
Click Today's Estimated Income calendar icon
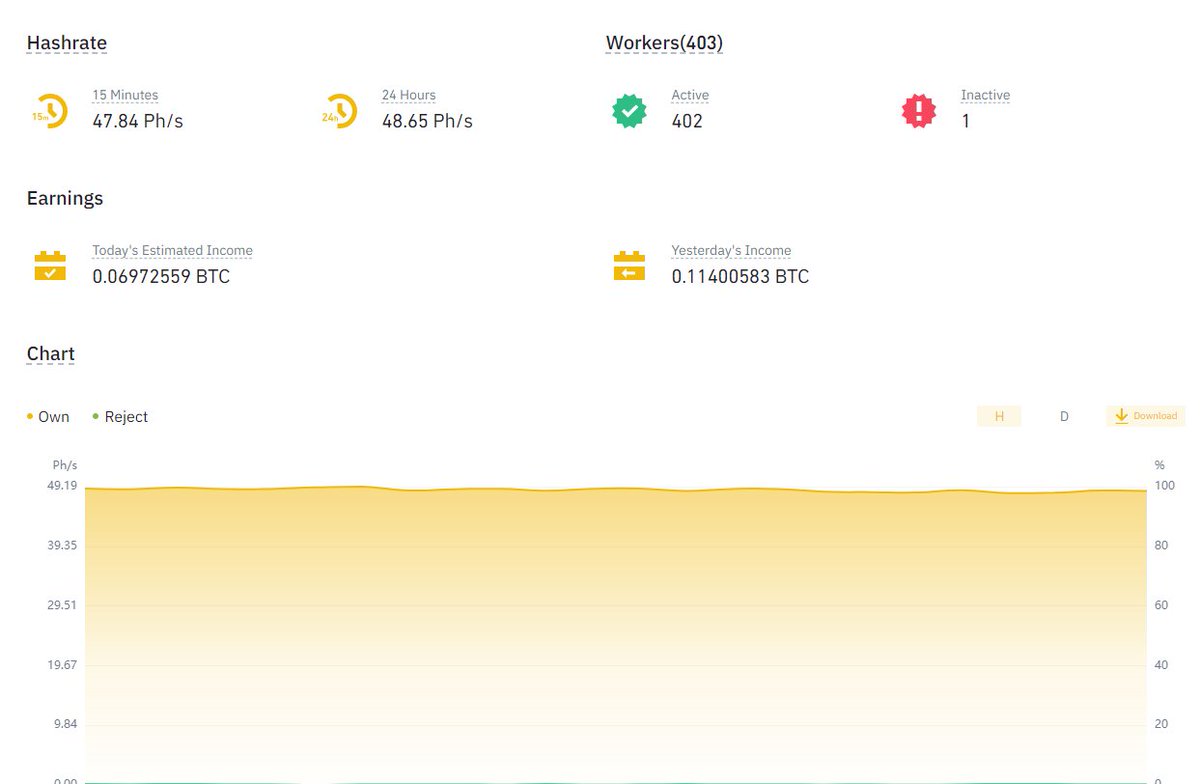(50, 266)
